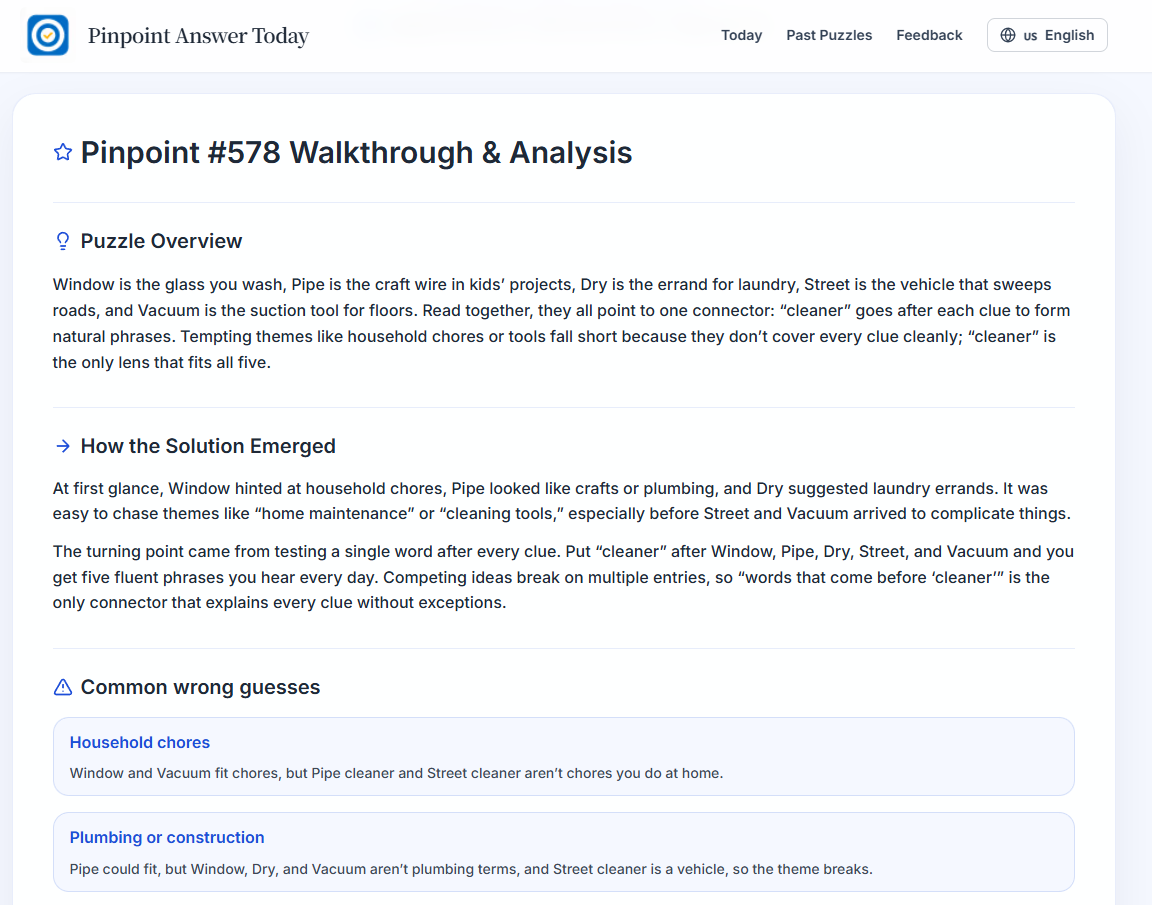Click the arrow icon beside How the Solution Emerged
Screen dimensions: 1152x905
[x=63, y=446]
